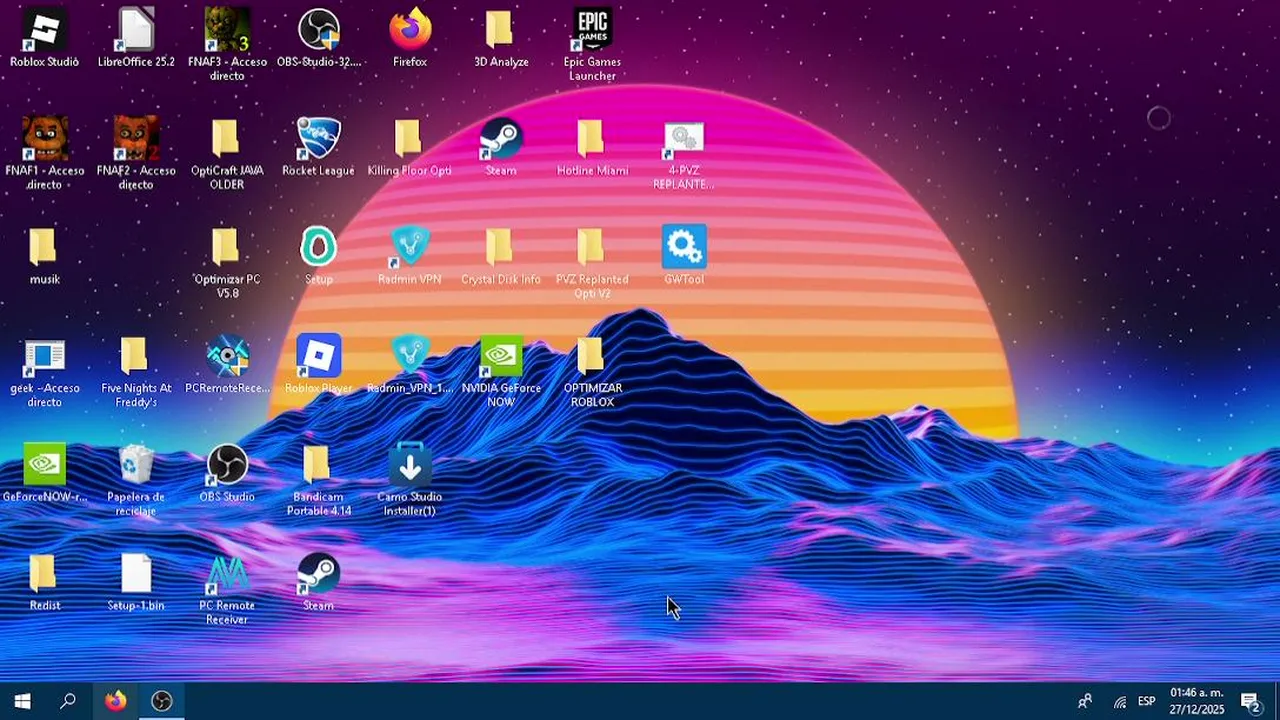Select the 3D Analyze folder
1280x720 pixels.
click(501, 31)
